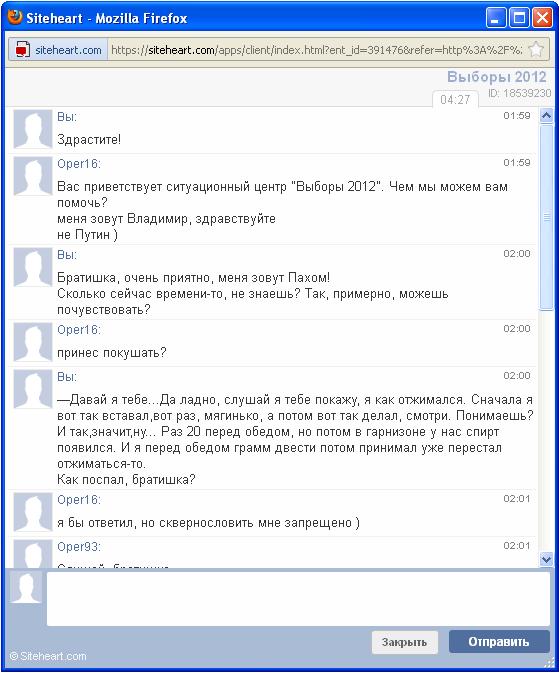Select the 04:27 timer tab
The height and width of the screenshot is (674, 559).
tap(455, 99)
